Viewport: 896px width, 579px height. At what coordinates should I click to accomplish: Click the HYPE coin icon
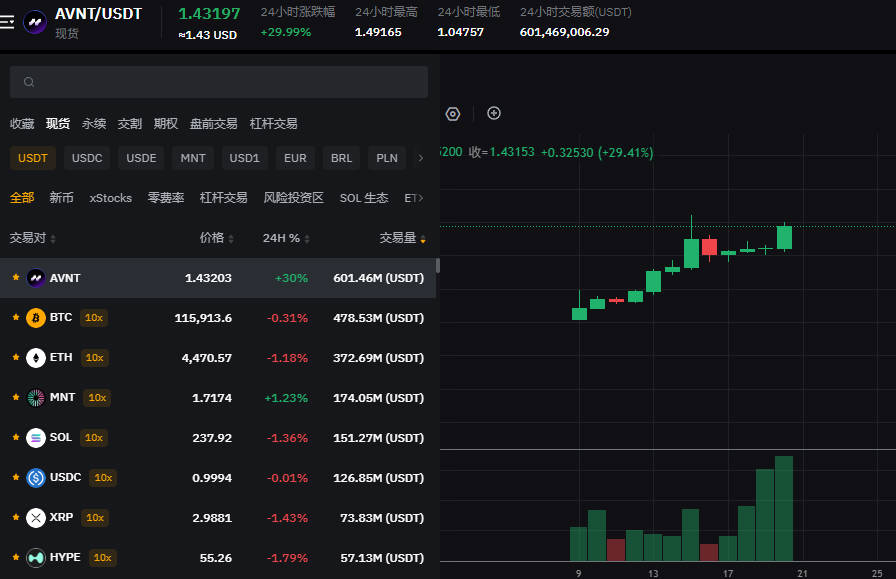coord(36,558)
